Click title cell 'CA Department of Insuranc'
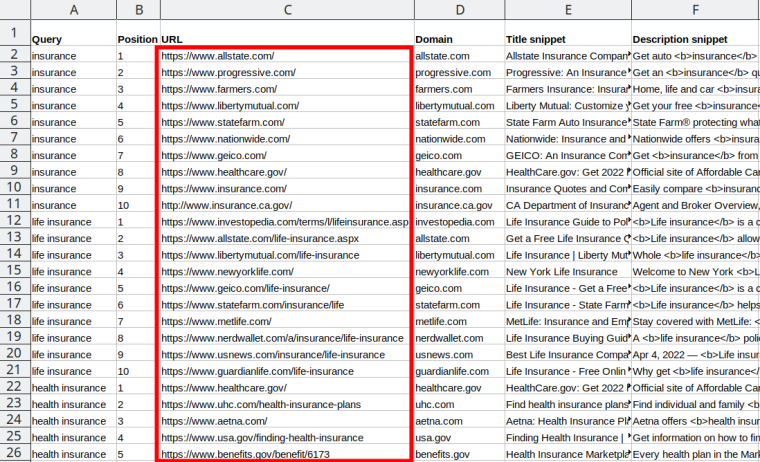This screenshot has height=462, width=760. click(568, 205)
